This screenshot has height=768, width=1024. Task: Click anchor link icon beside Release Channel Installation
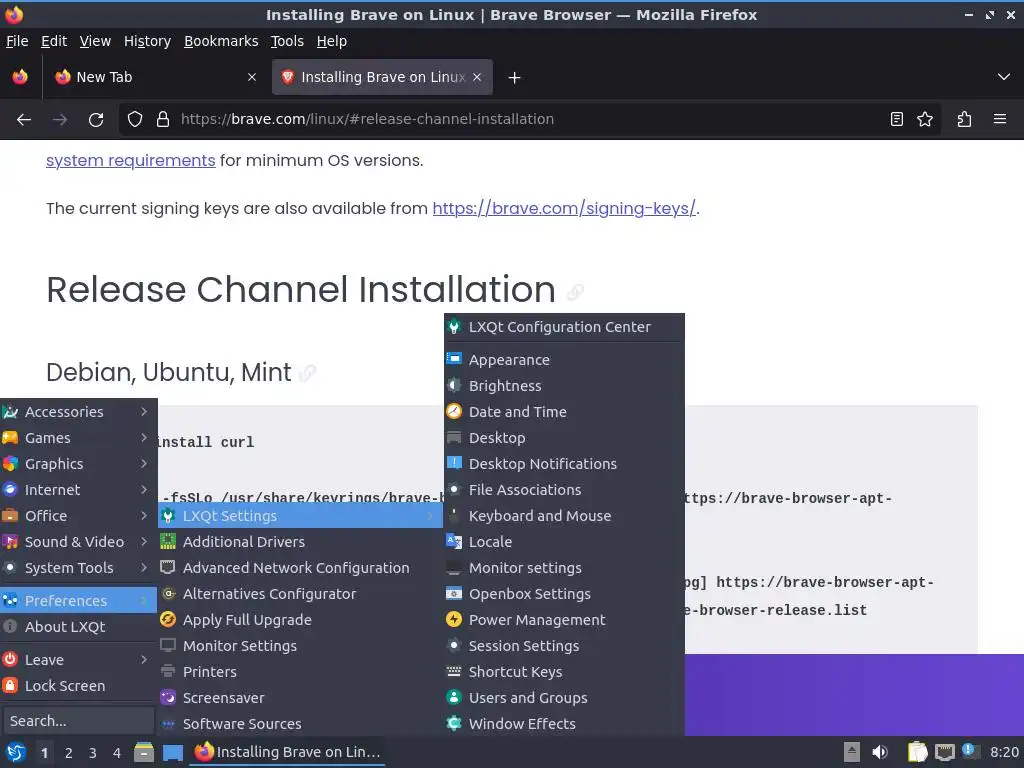coord(575,292)
